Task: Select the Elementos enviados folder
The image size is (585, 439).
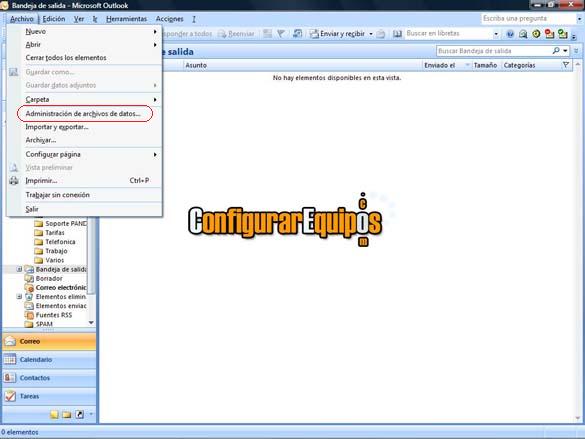Action: [56, 306]
